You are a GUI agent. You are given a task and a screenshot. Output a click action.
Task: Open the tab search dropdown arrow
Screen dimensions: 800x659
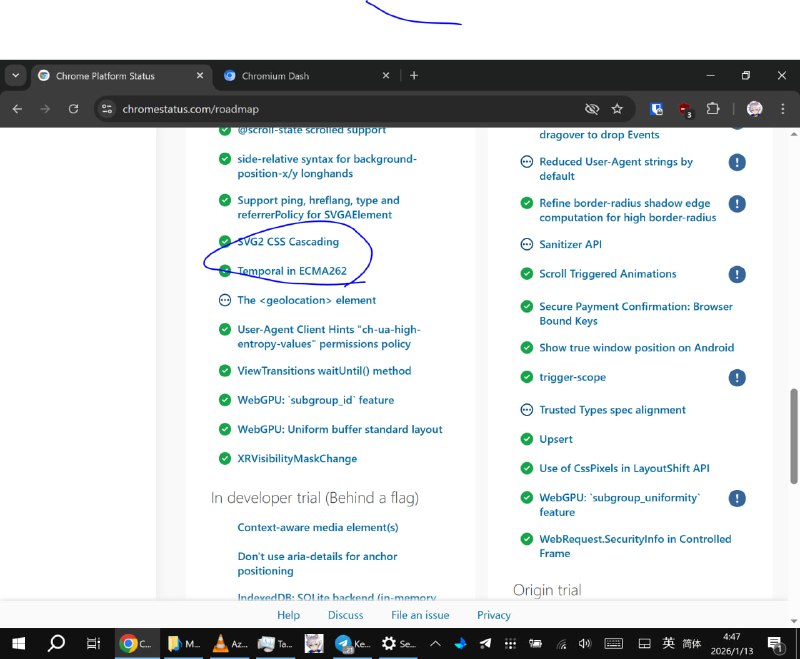click(x=15, y=75)
